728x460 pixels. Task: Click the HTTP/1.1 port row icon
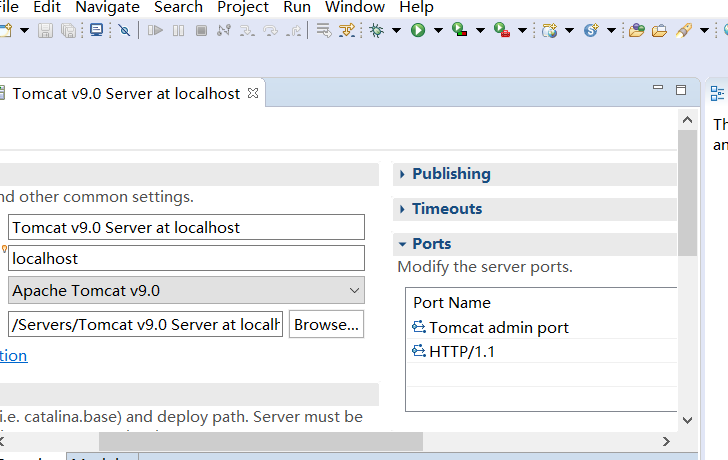tap(419, 350)
